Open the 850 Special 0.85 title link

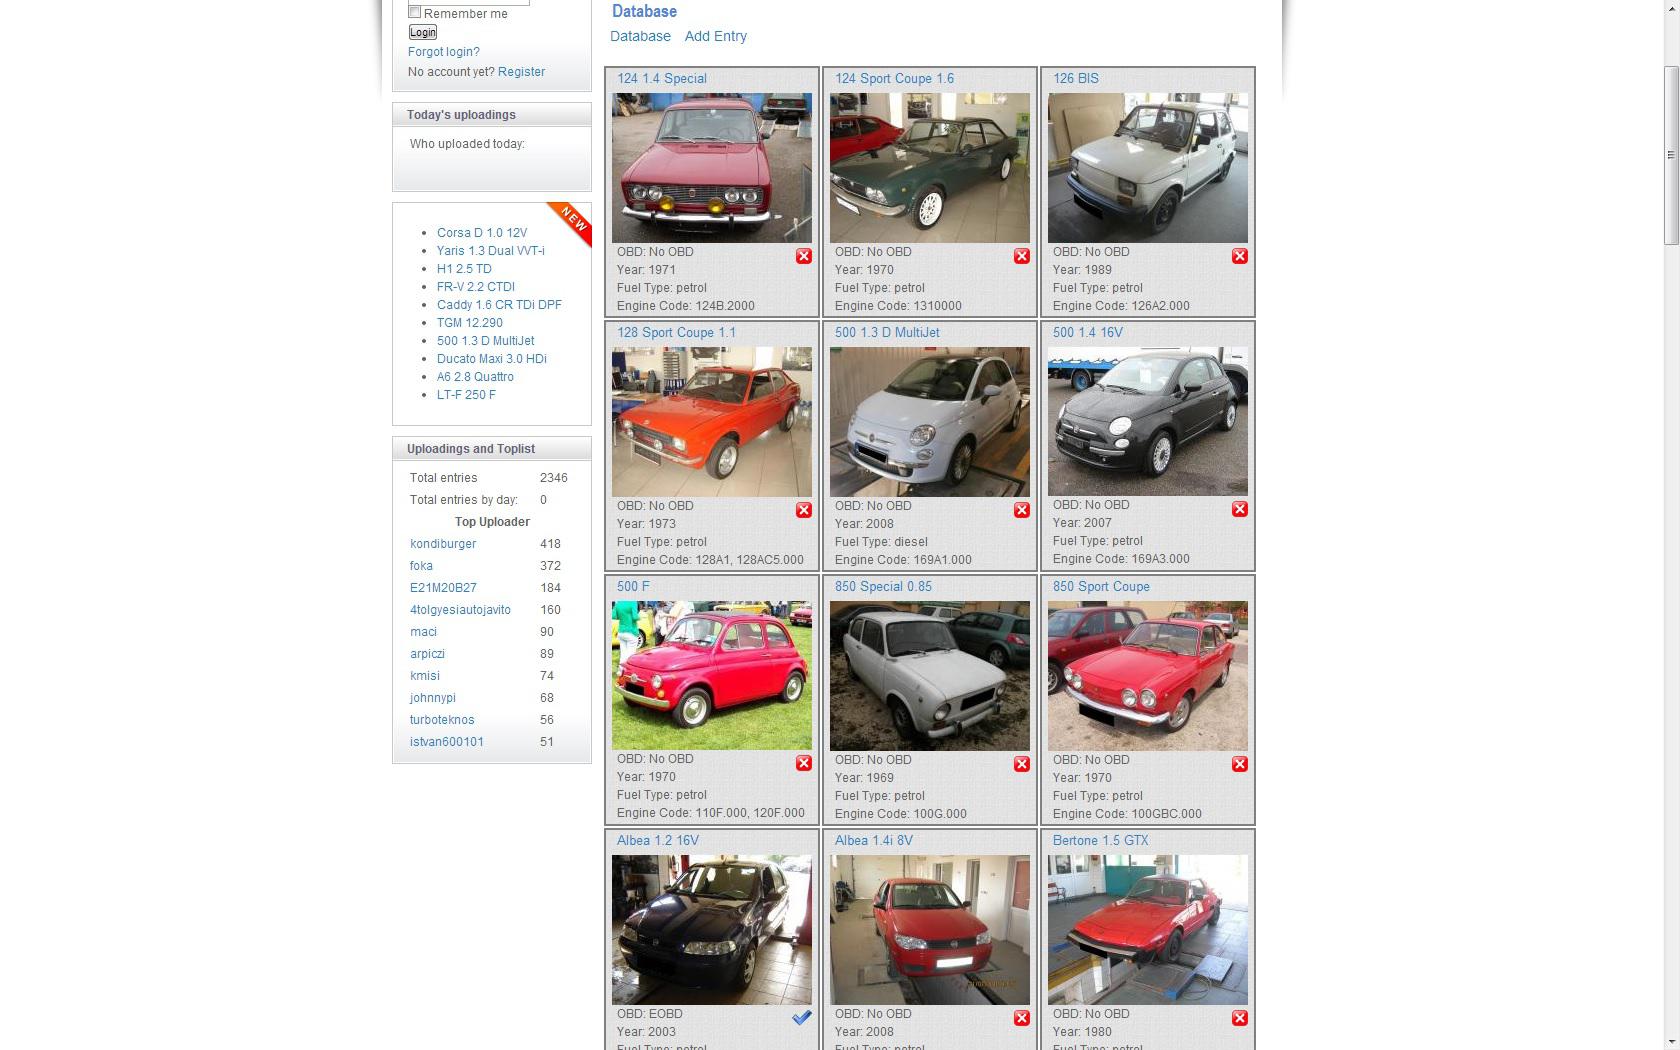pos(883,586)
